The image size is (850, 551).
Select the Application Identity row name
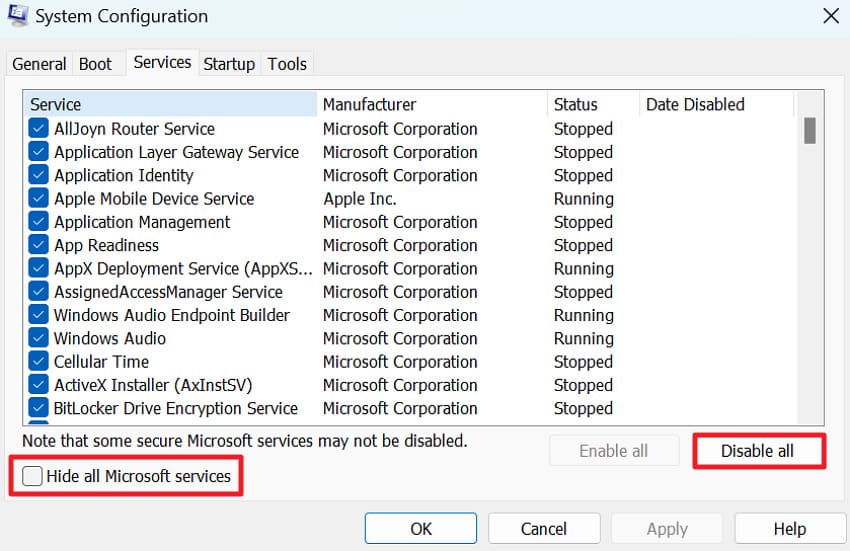(124, 175)
